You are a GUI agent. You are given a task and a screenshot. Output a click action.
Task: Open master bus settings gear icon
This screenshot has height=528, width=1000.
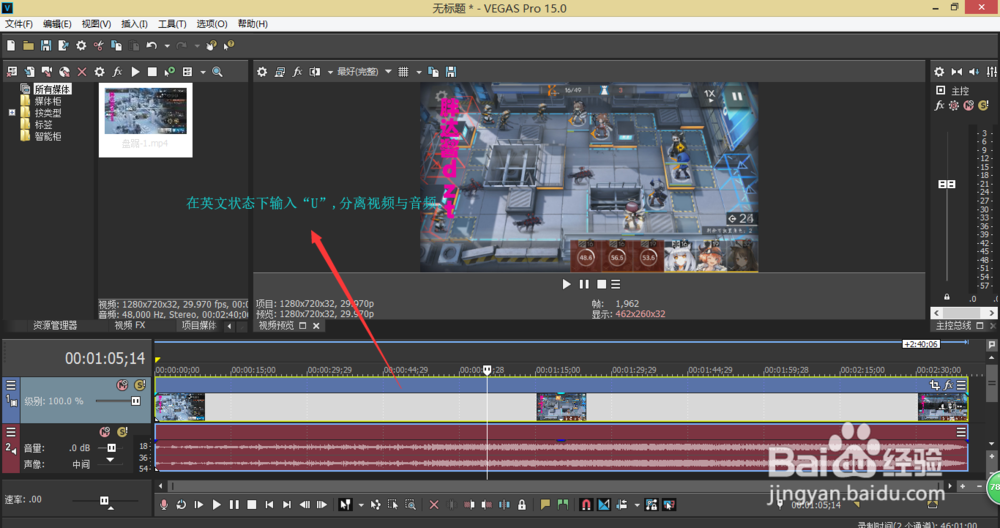[x=939, y=72]
